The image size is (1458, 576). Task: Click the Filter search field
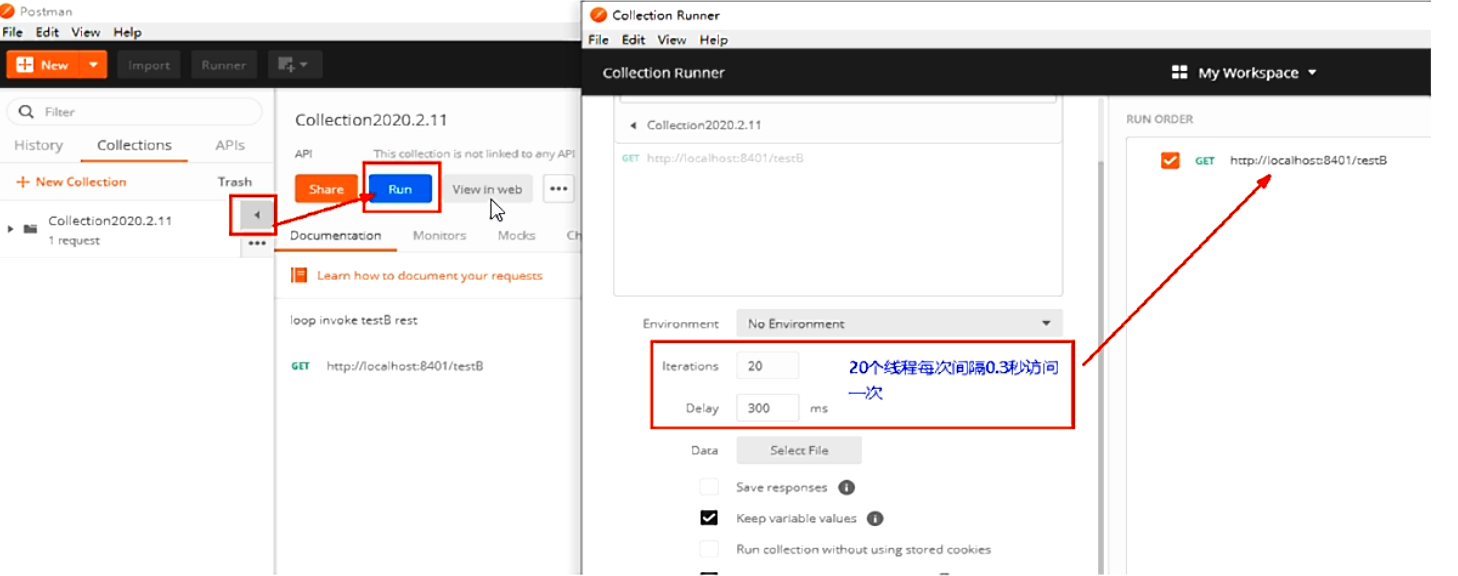135,112
